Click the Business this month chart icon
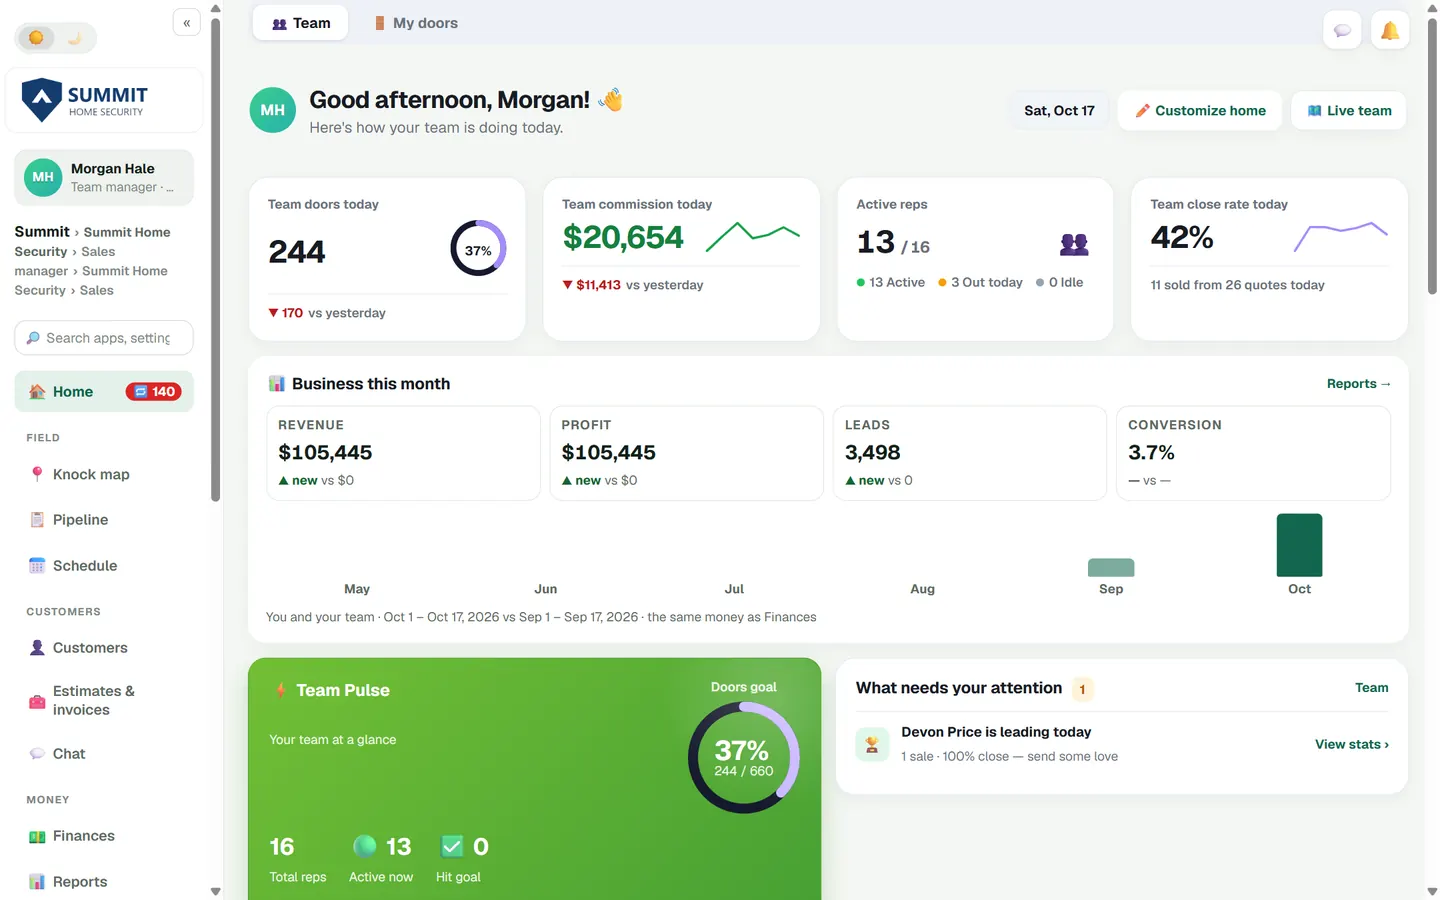The image size is (1440, 900). (277, 384)
